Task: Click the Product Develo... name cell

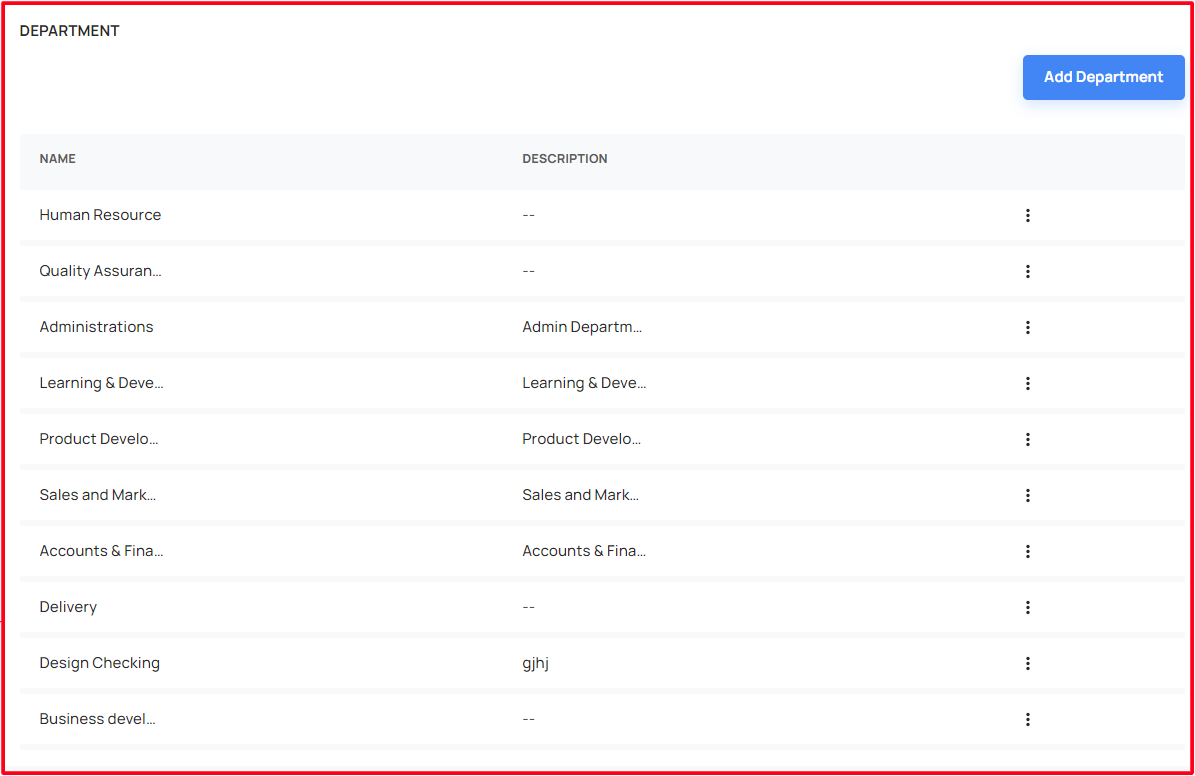Action: [x=98, y=439]
